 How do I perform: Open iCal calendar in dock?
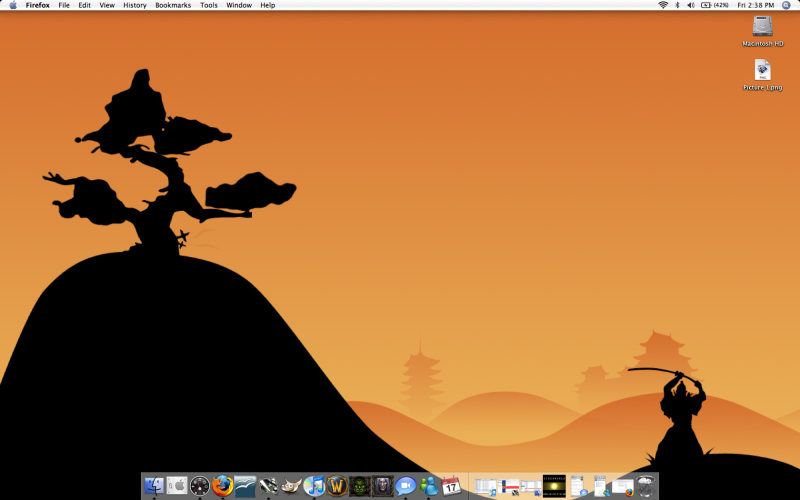[x=451, y=486]
